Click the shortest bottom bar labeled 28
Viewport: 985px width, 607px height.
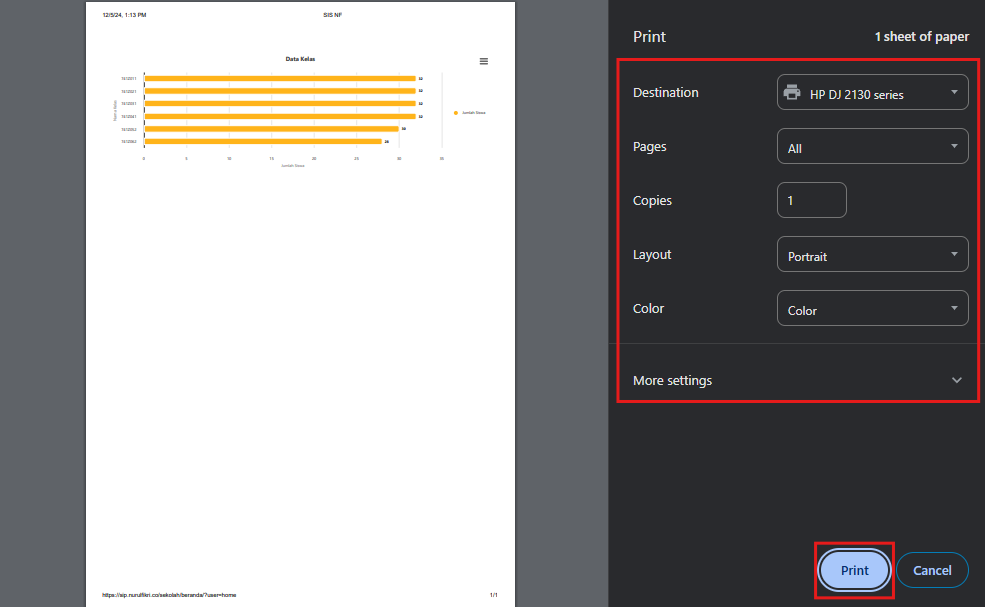tap(262, 142)
